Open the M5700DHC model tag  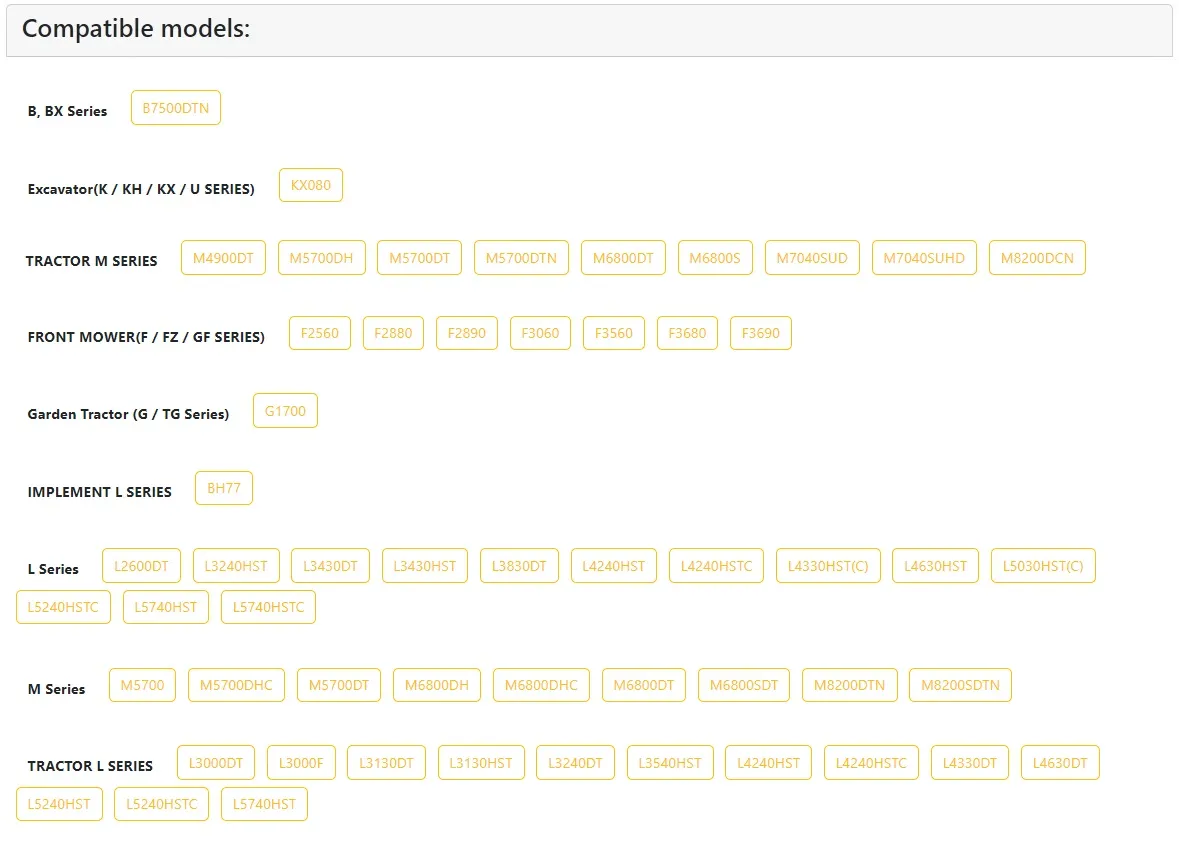[x=236, y=686]
